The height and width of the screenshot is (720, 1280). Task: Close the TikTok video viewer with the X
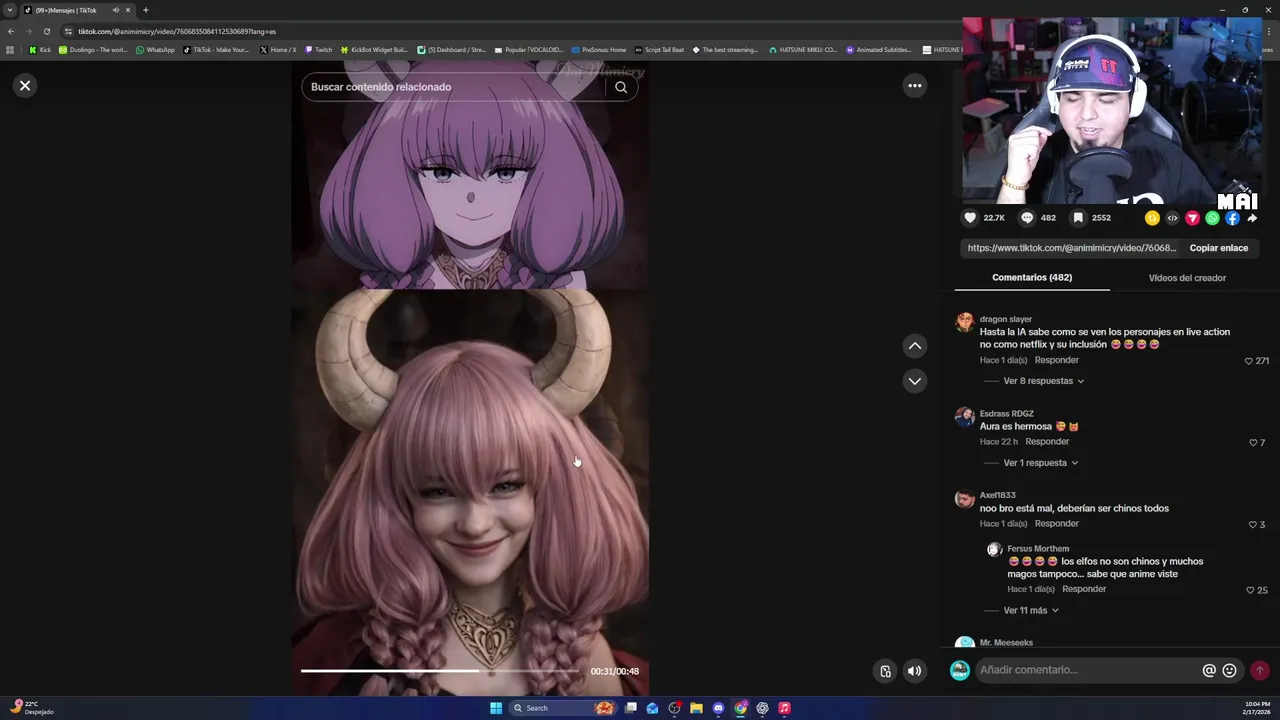pos(25,86)
